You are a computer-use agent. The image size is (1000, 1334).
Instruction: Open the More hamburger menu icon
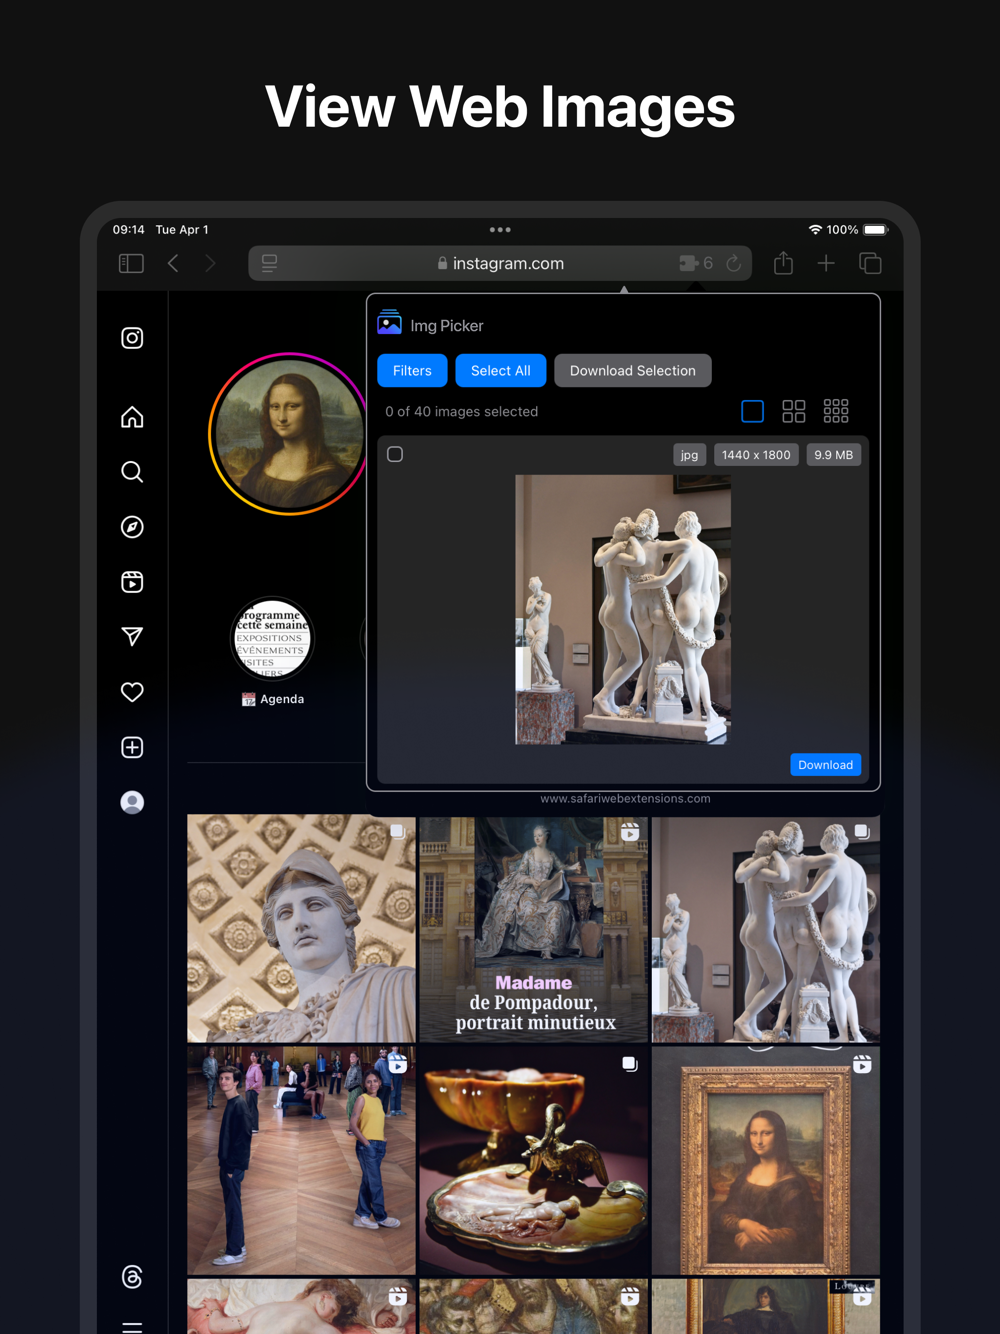pyautogui.click(x=132, y=1327)
